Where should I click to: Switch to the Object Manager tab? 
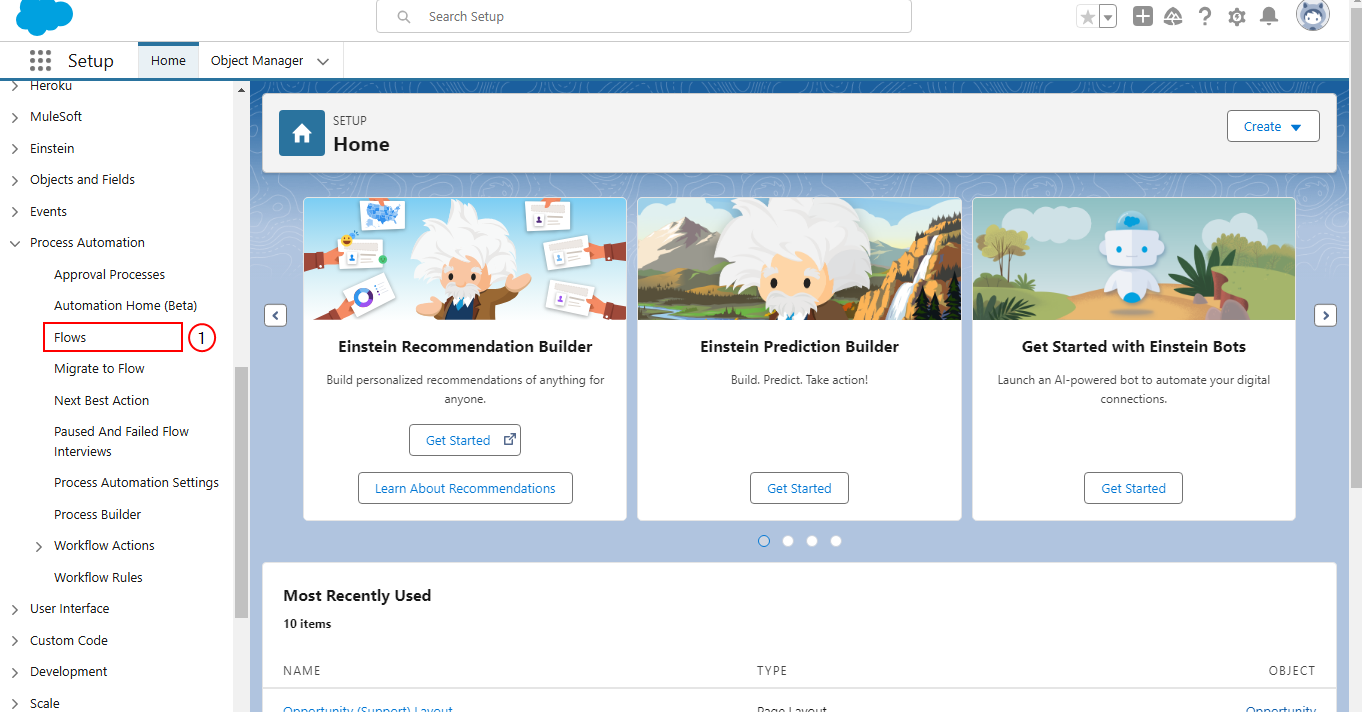pos(257,60)
